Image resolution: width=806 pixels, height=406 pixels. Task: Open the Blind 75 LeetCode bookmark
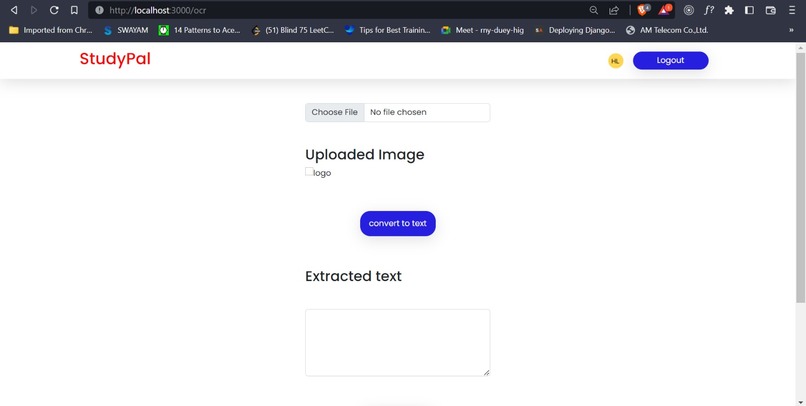[292, 30]
